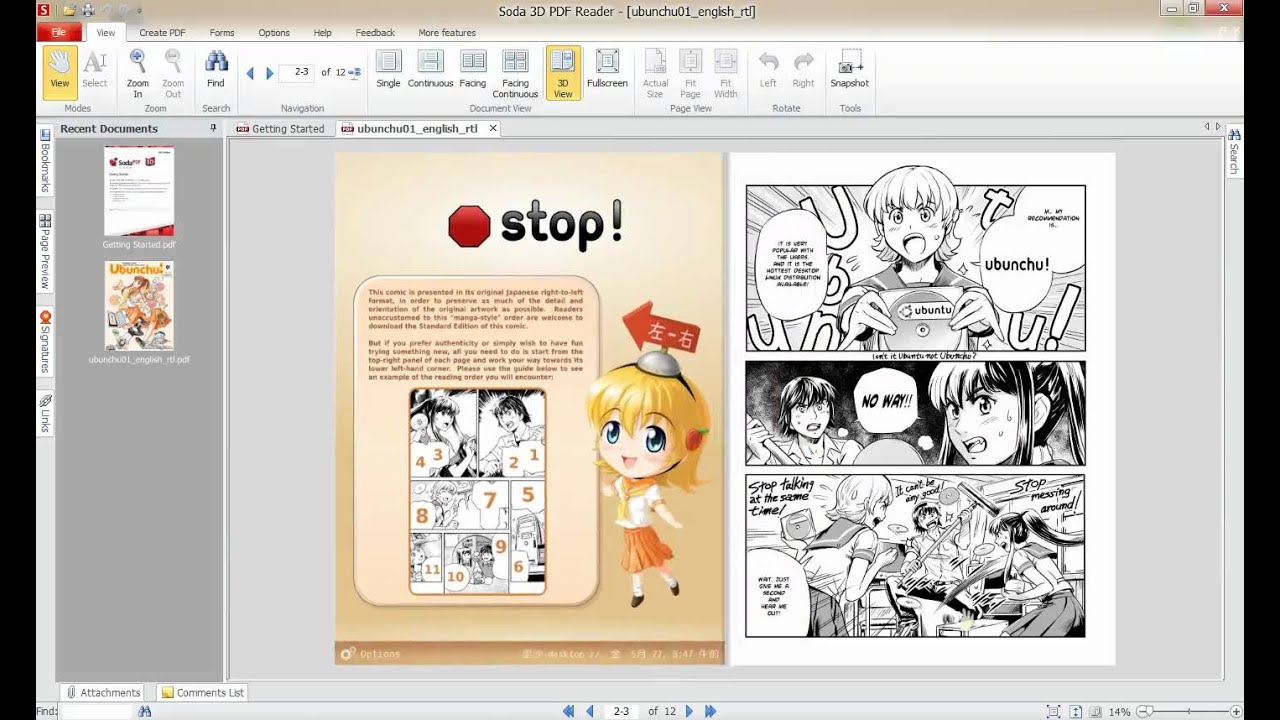The image size is (1280, 720).
Task: Open the quick-access toolbar customize arrow
Action: [x=139, y=11]
